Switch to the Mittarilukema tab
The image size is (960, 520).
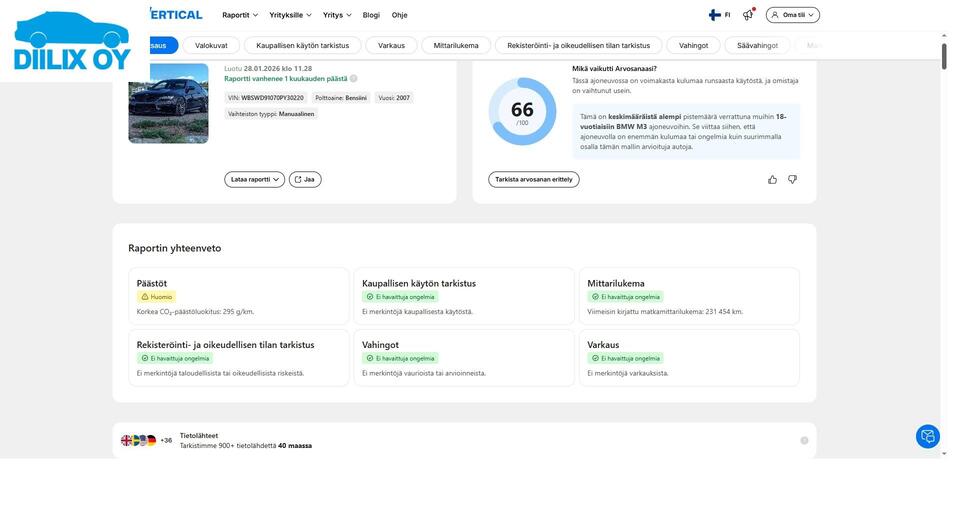456,45
